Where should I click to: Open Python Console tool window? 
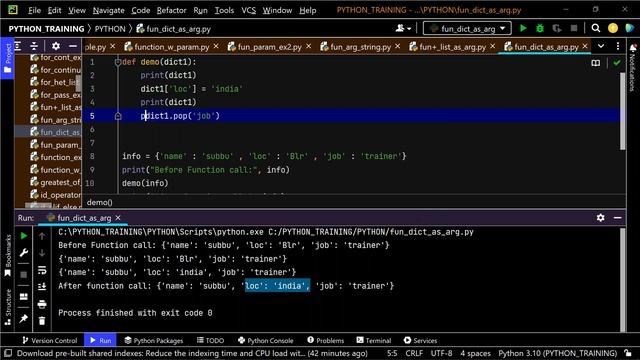click(265, 340)
